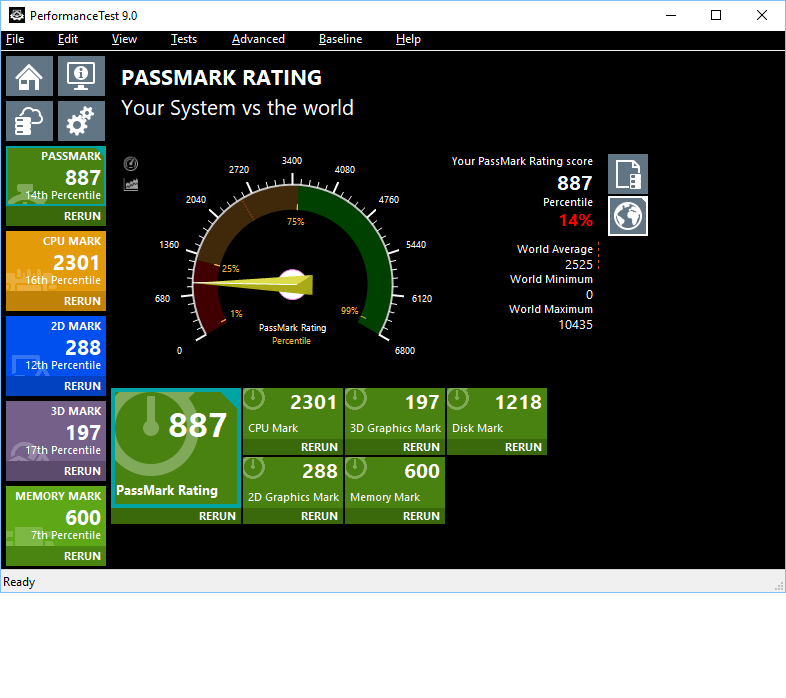786x698 pixels.
Task: Click the save results document icon
Action: (x=628, y=174)
